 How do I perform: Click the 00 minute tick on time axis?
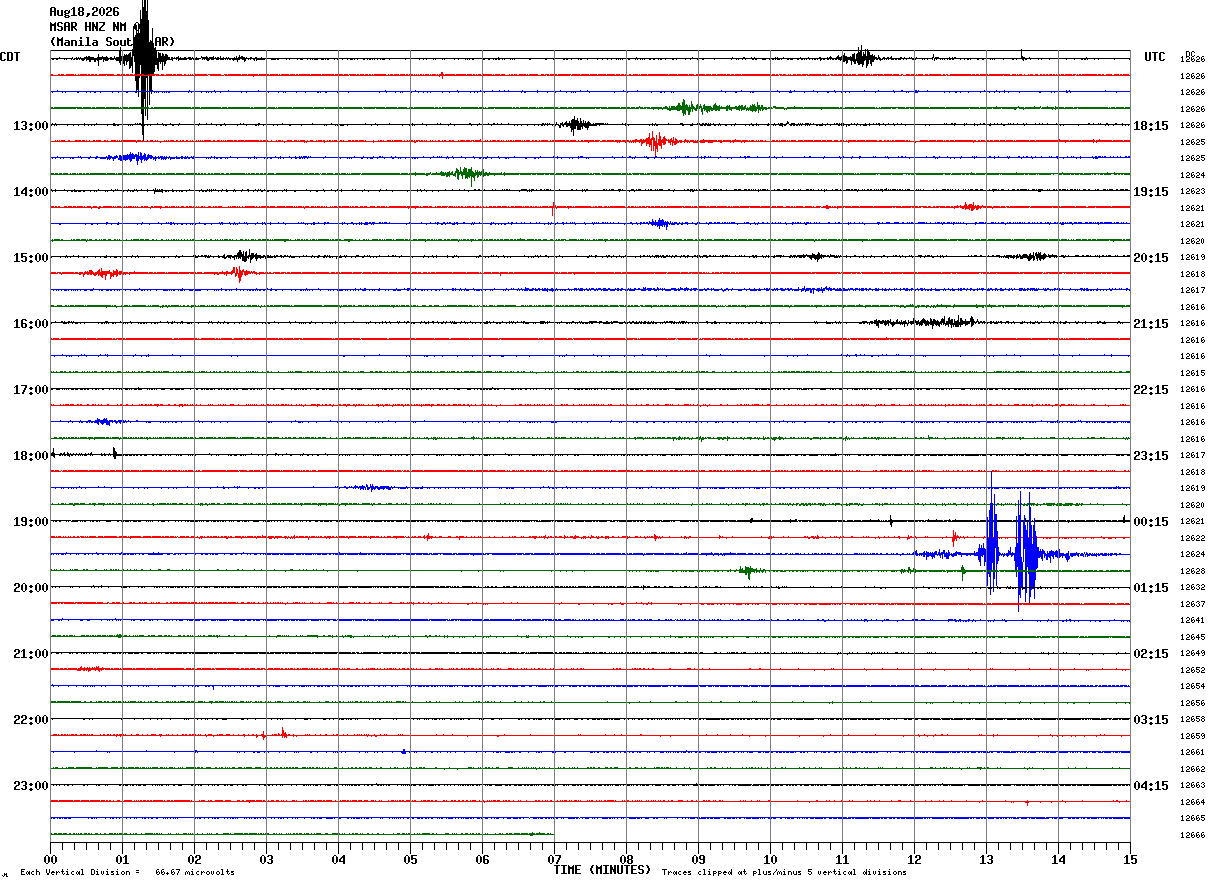pyautogui.click(x=50, y=859)
